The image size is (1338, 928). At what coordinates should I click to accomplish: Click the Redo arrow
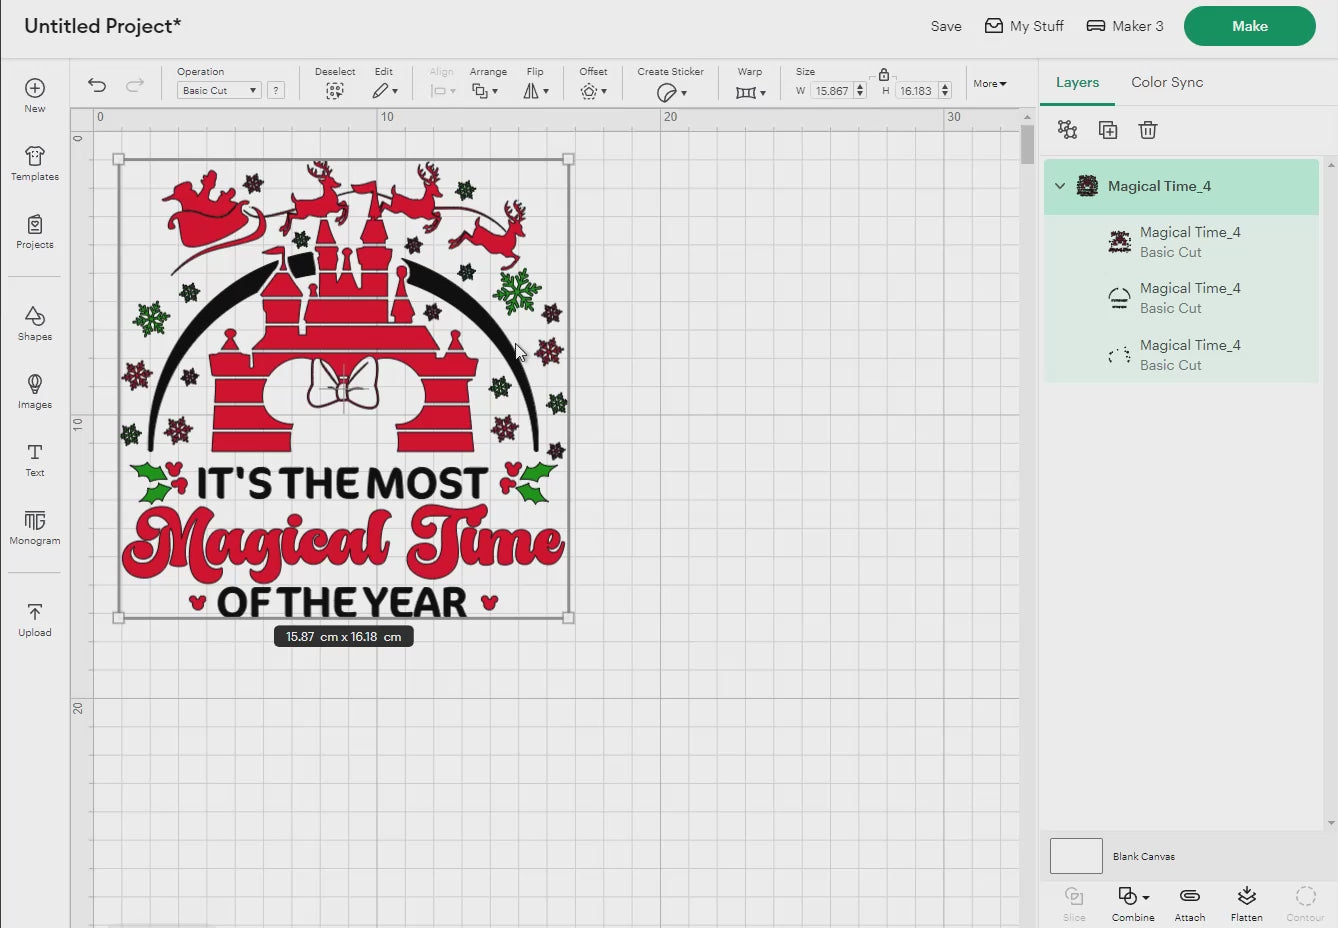pyautogui.click(x=135, y=85)
